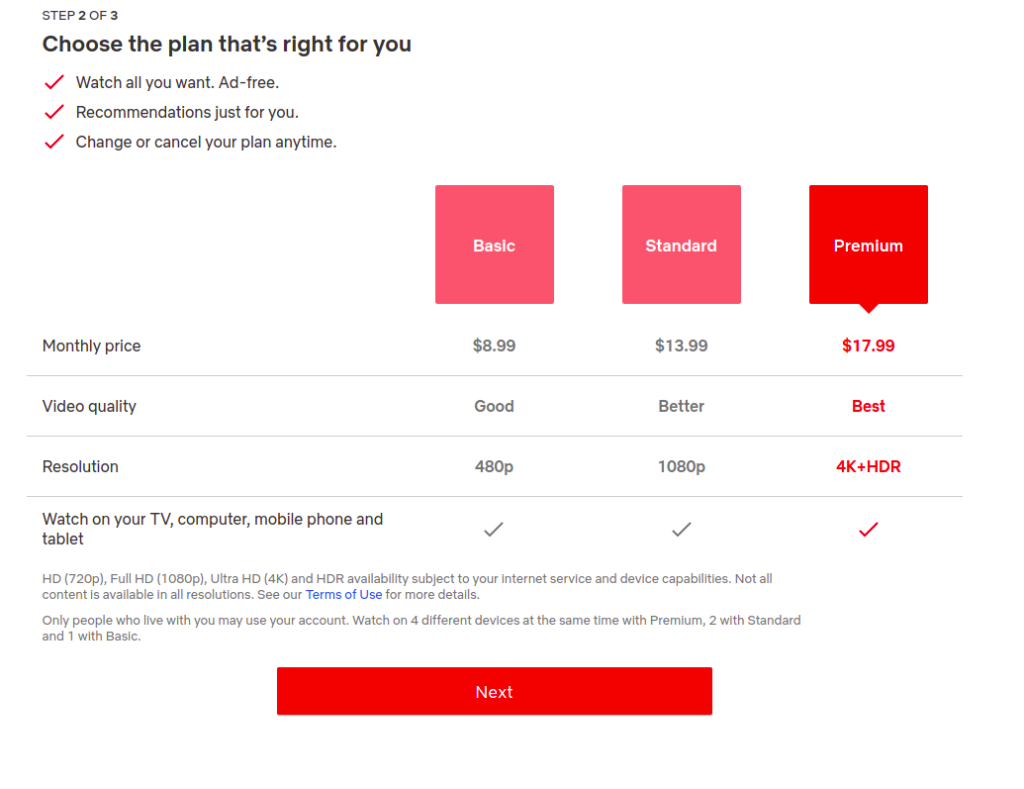Select the Standard plan tile
Screen dimensions: 1024x789
pos(681,244)
